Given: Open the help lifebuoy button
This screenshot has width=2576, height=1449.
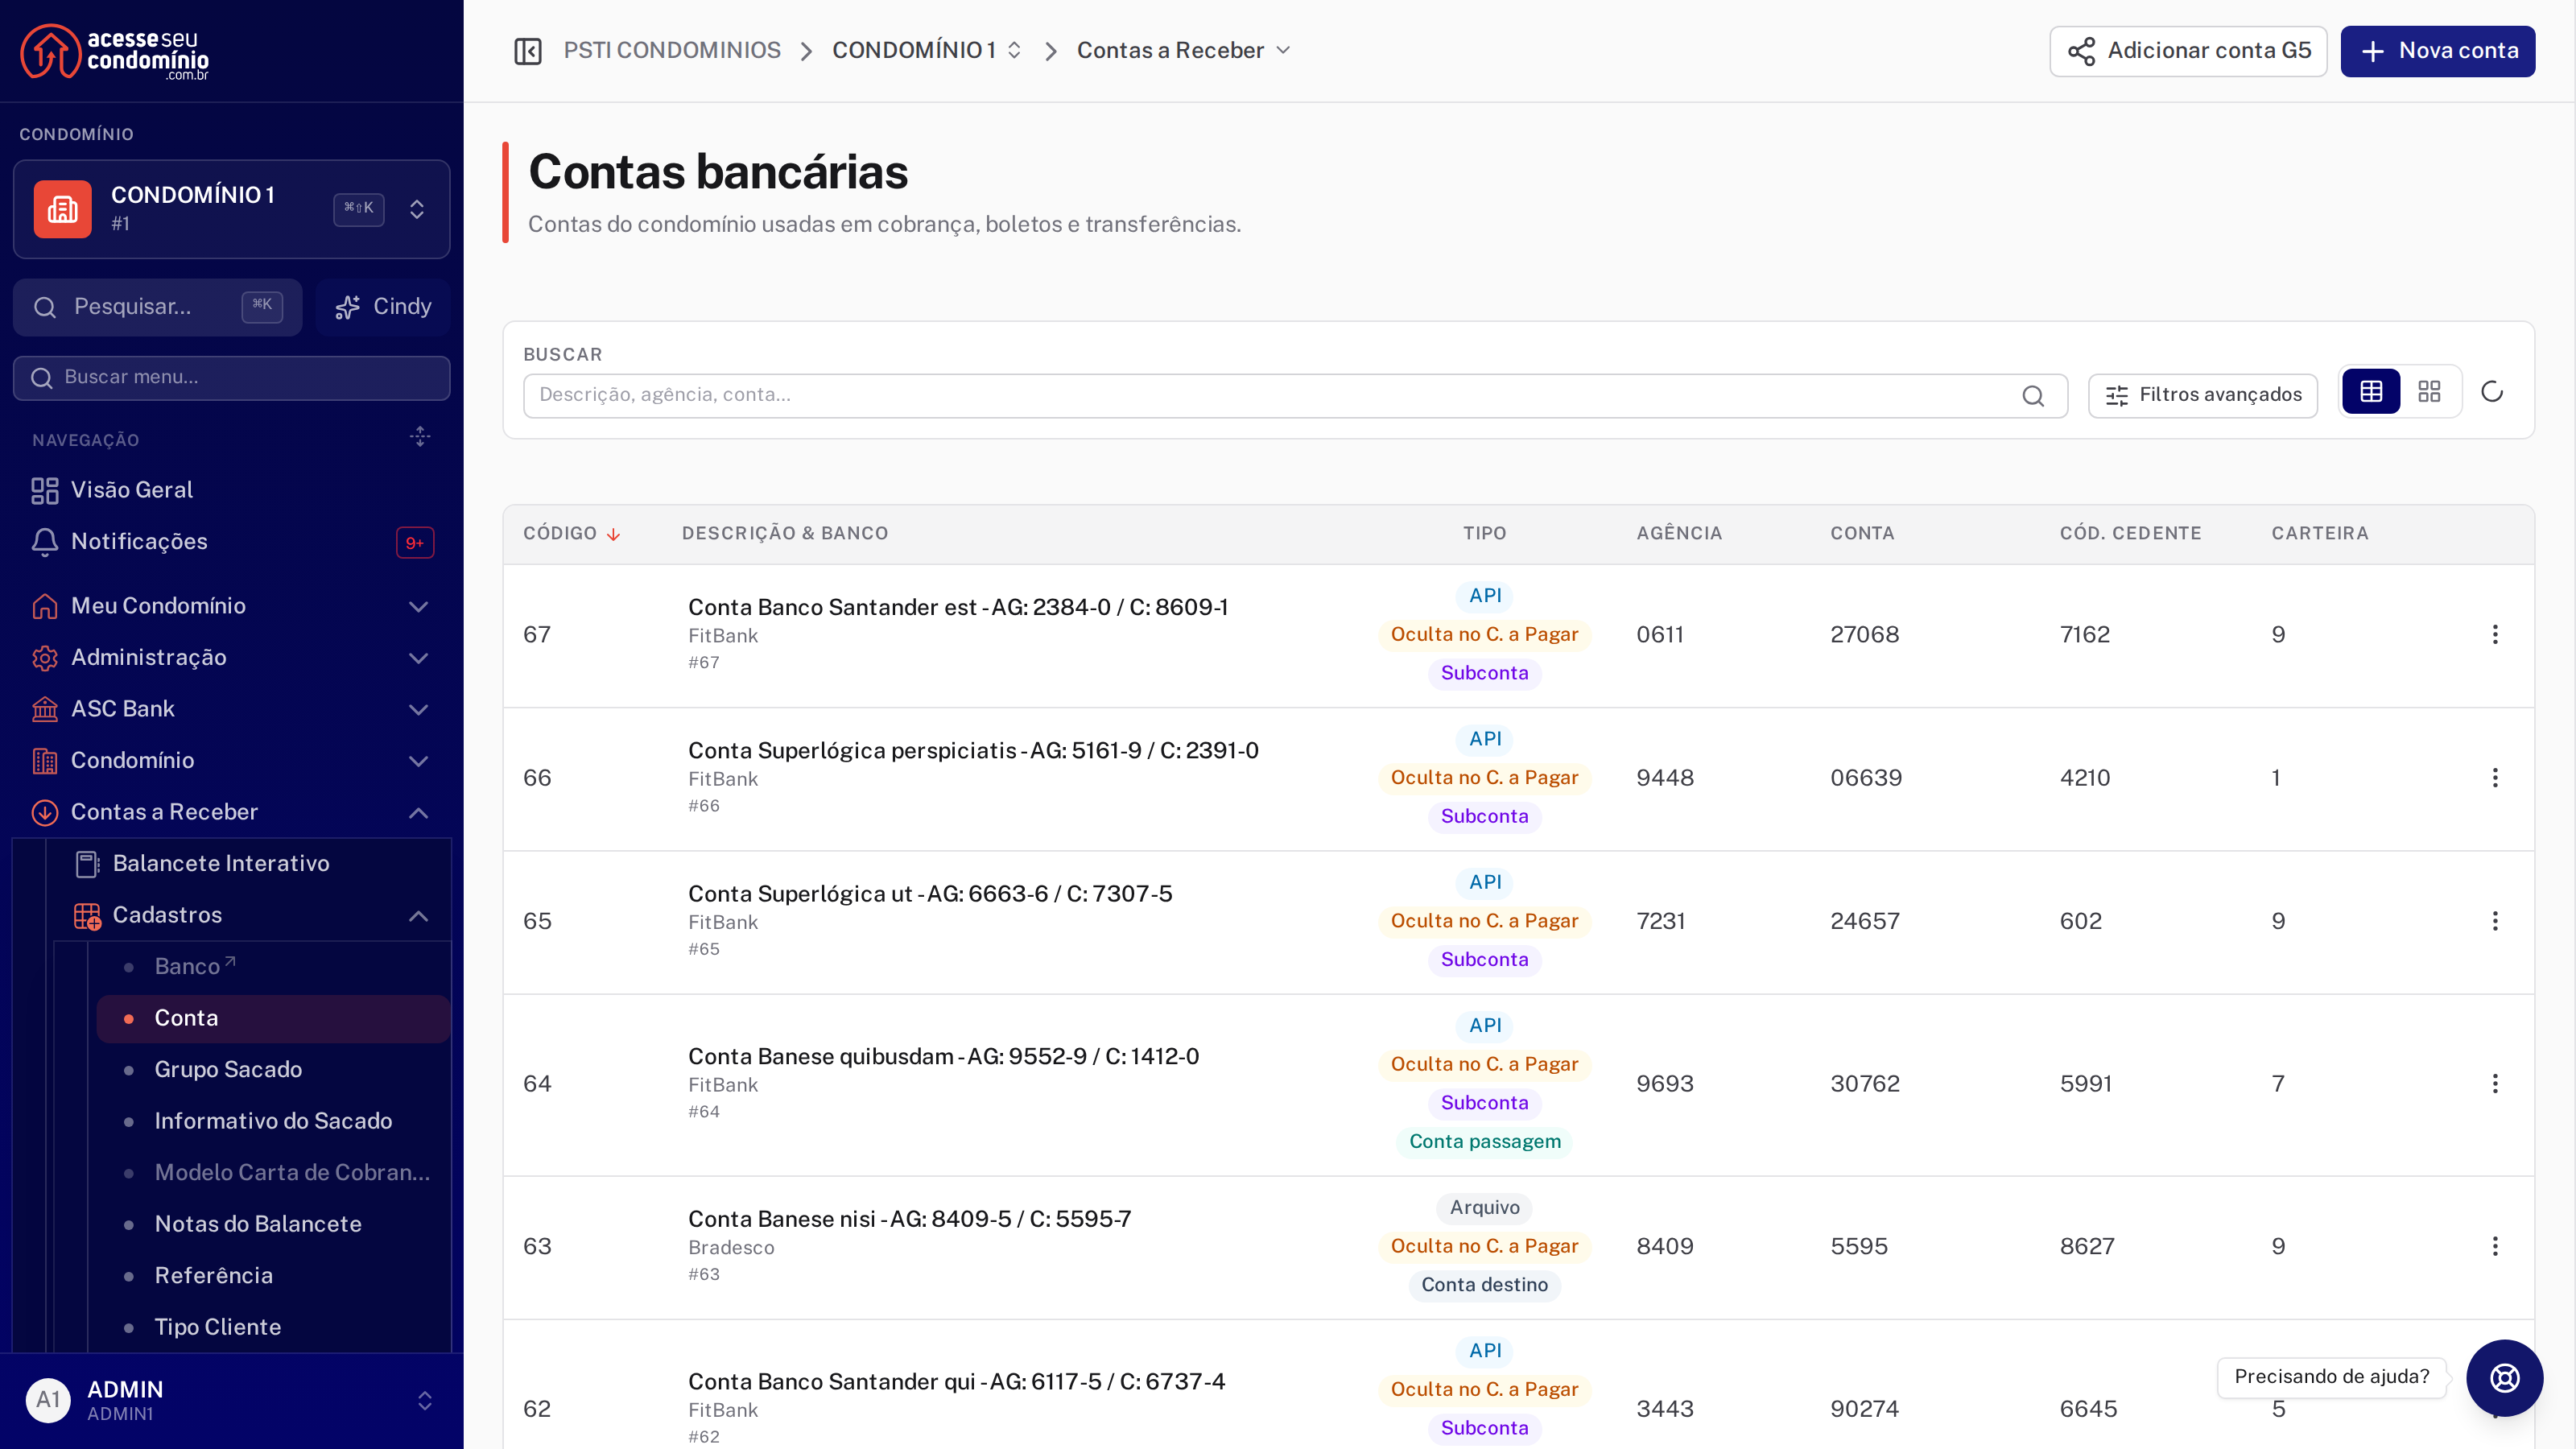Looking at the screenshot, I should pyautogui.click(x=2504, y=1378).
